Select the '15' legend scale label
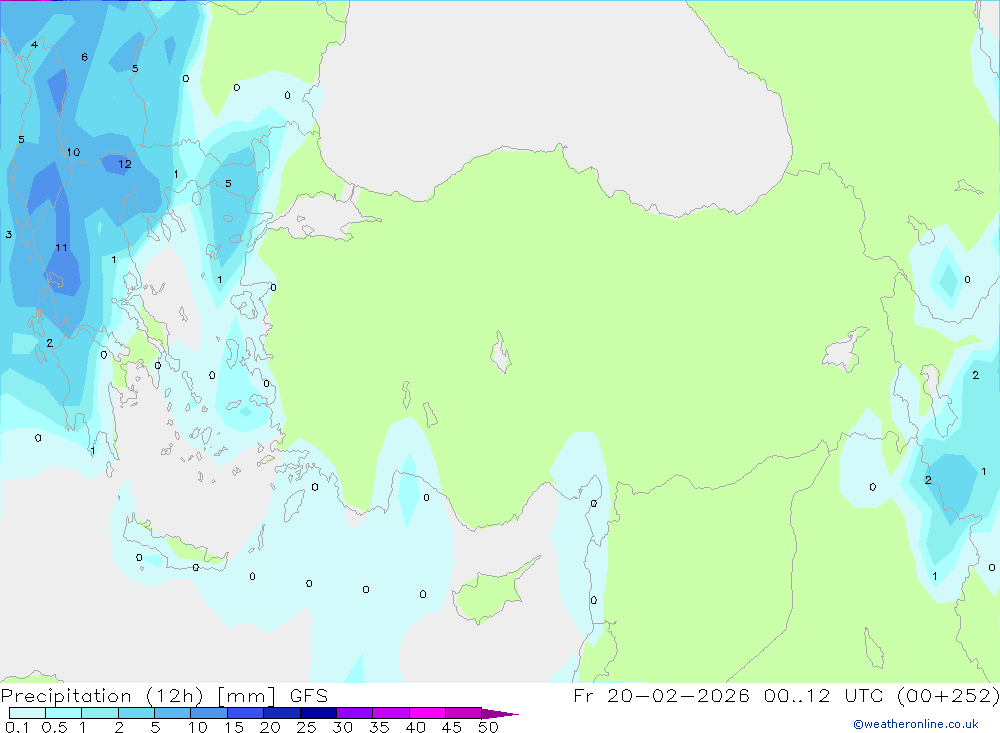The image size is (1000, 733). [234, 727]
